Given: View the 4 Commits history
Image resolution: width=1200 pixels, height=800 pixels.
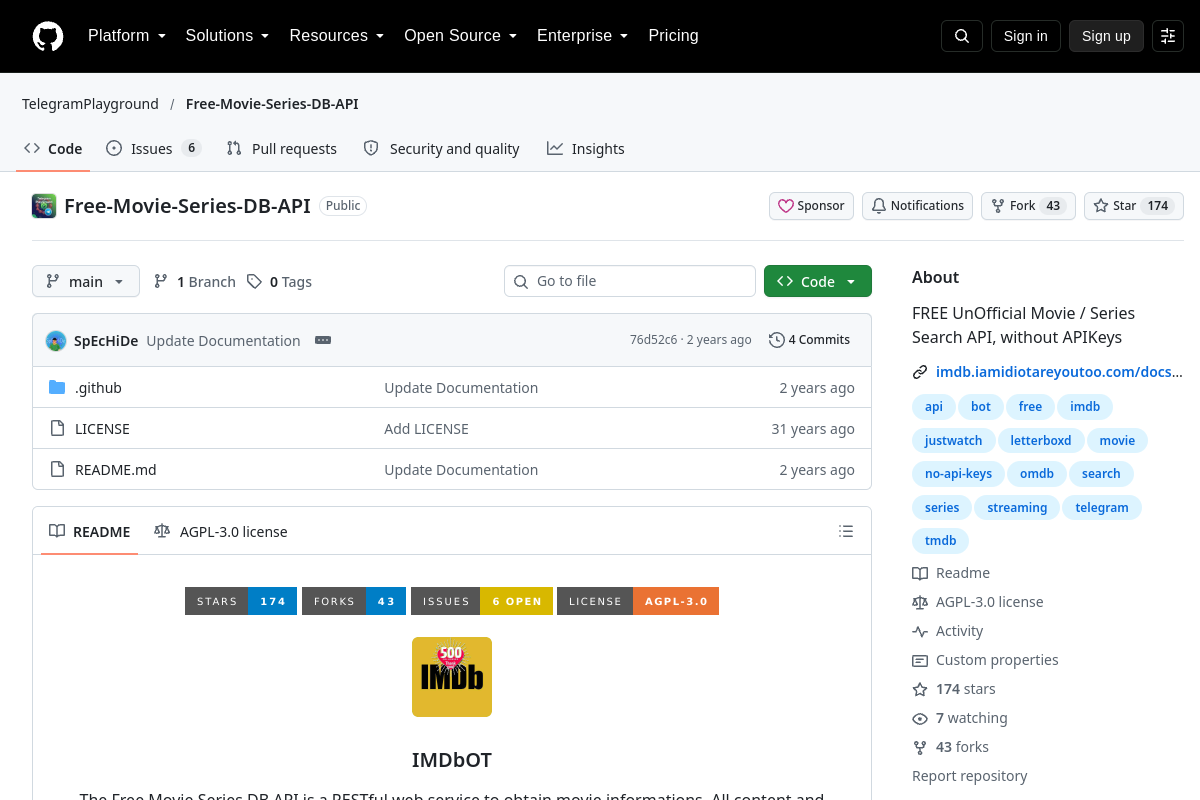Looking at the screenshot, I should point(810,340).
